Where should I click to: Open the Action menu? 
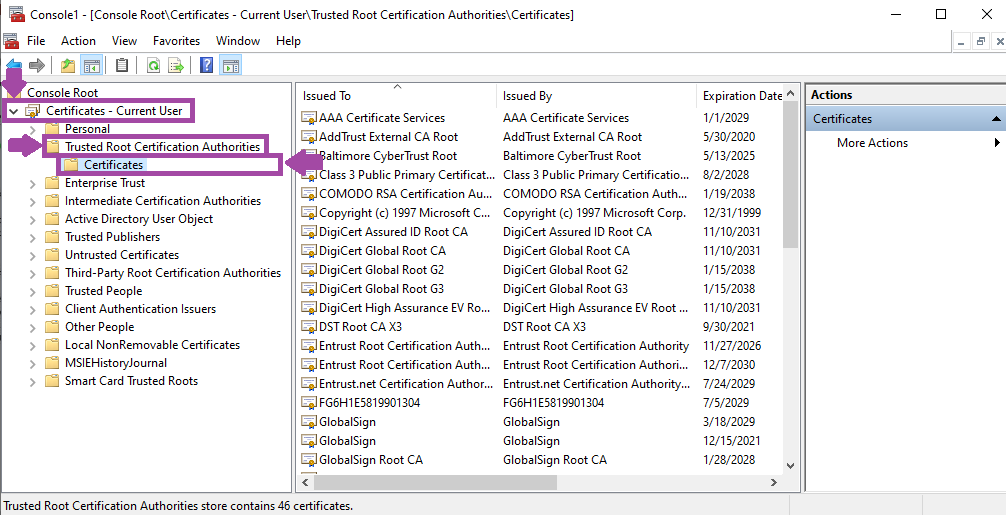click(x=78, y=41)
